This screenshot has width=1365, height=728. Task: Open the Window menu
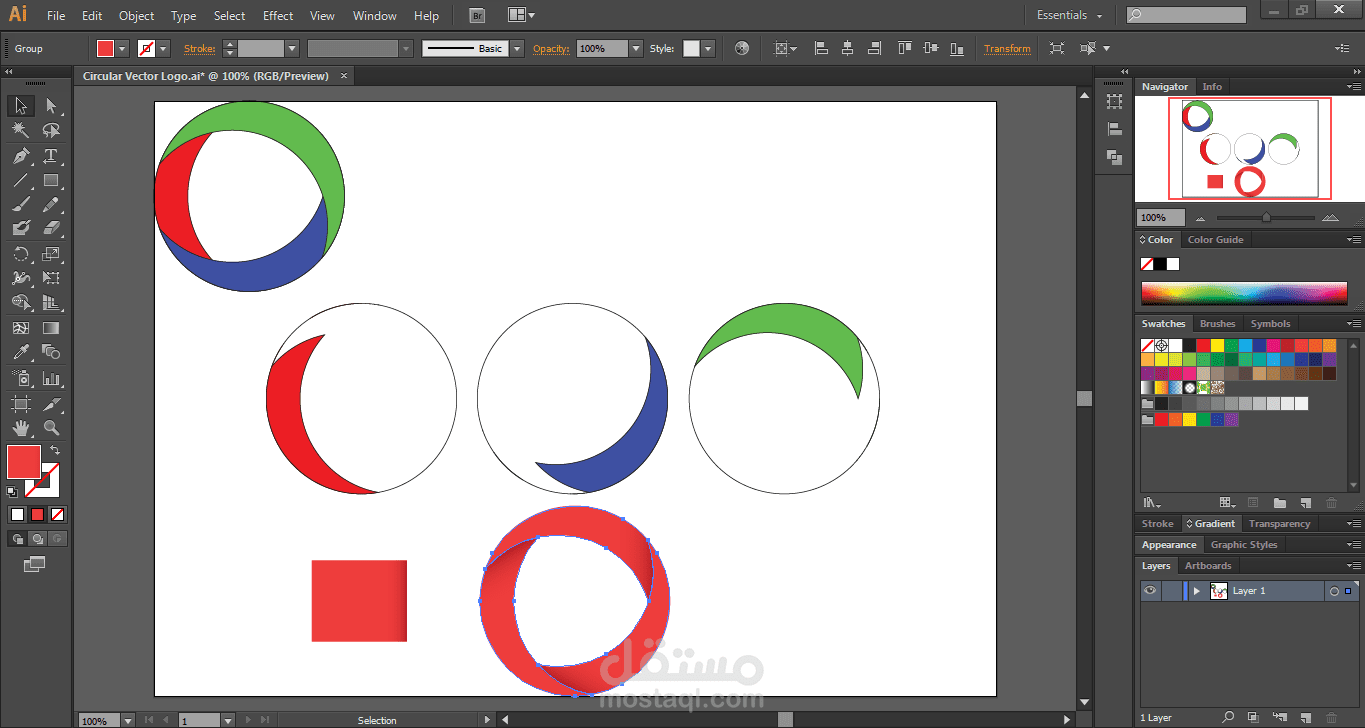pos(375,16)
